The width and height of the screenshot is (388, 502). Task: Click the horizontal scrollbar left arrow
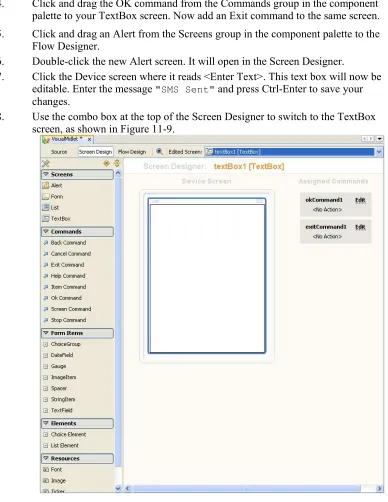128,489
